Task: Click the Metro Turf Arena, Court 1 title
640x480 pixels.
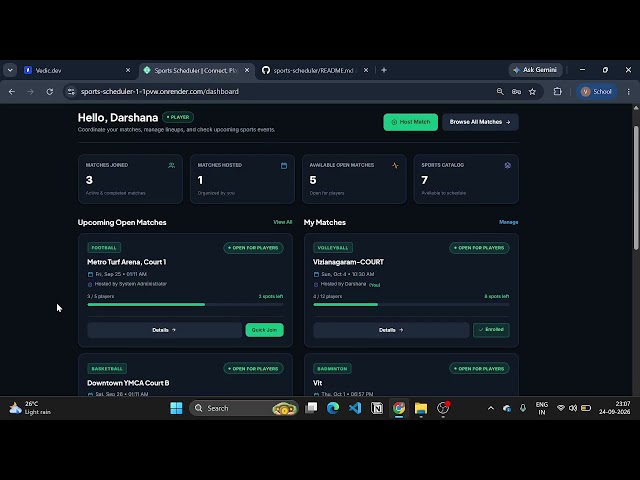Action: 127,262
